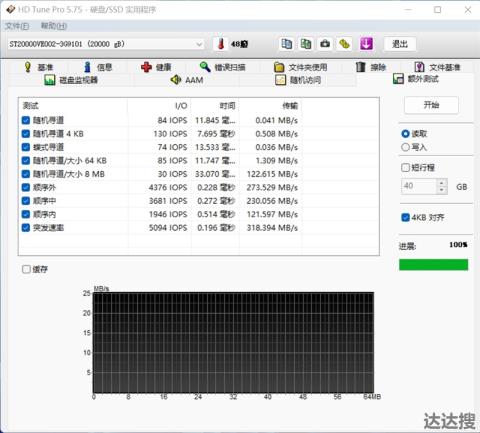Uncheck the 随机寻道/大小 8 MB checkbox
Image resolution: width=480 pixels, height=433 pixels.
[x=26, y=174]
